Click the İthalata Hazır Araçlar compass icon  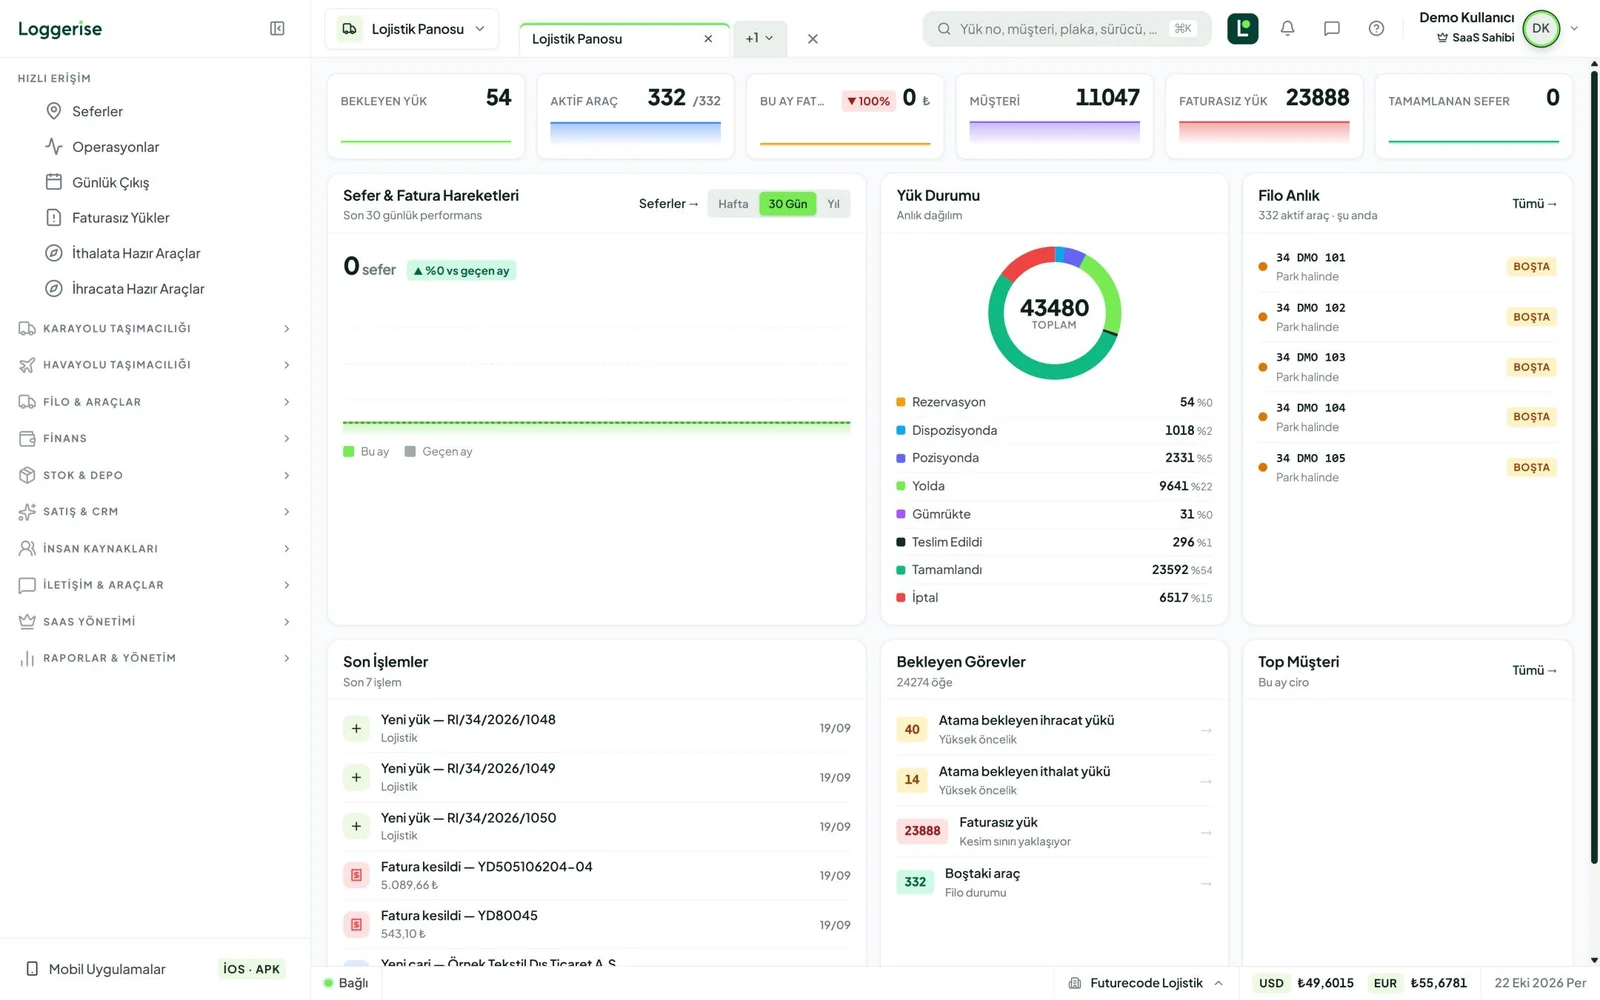coord(54,253)
